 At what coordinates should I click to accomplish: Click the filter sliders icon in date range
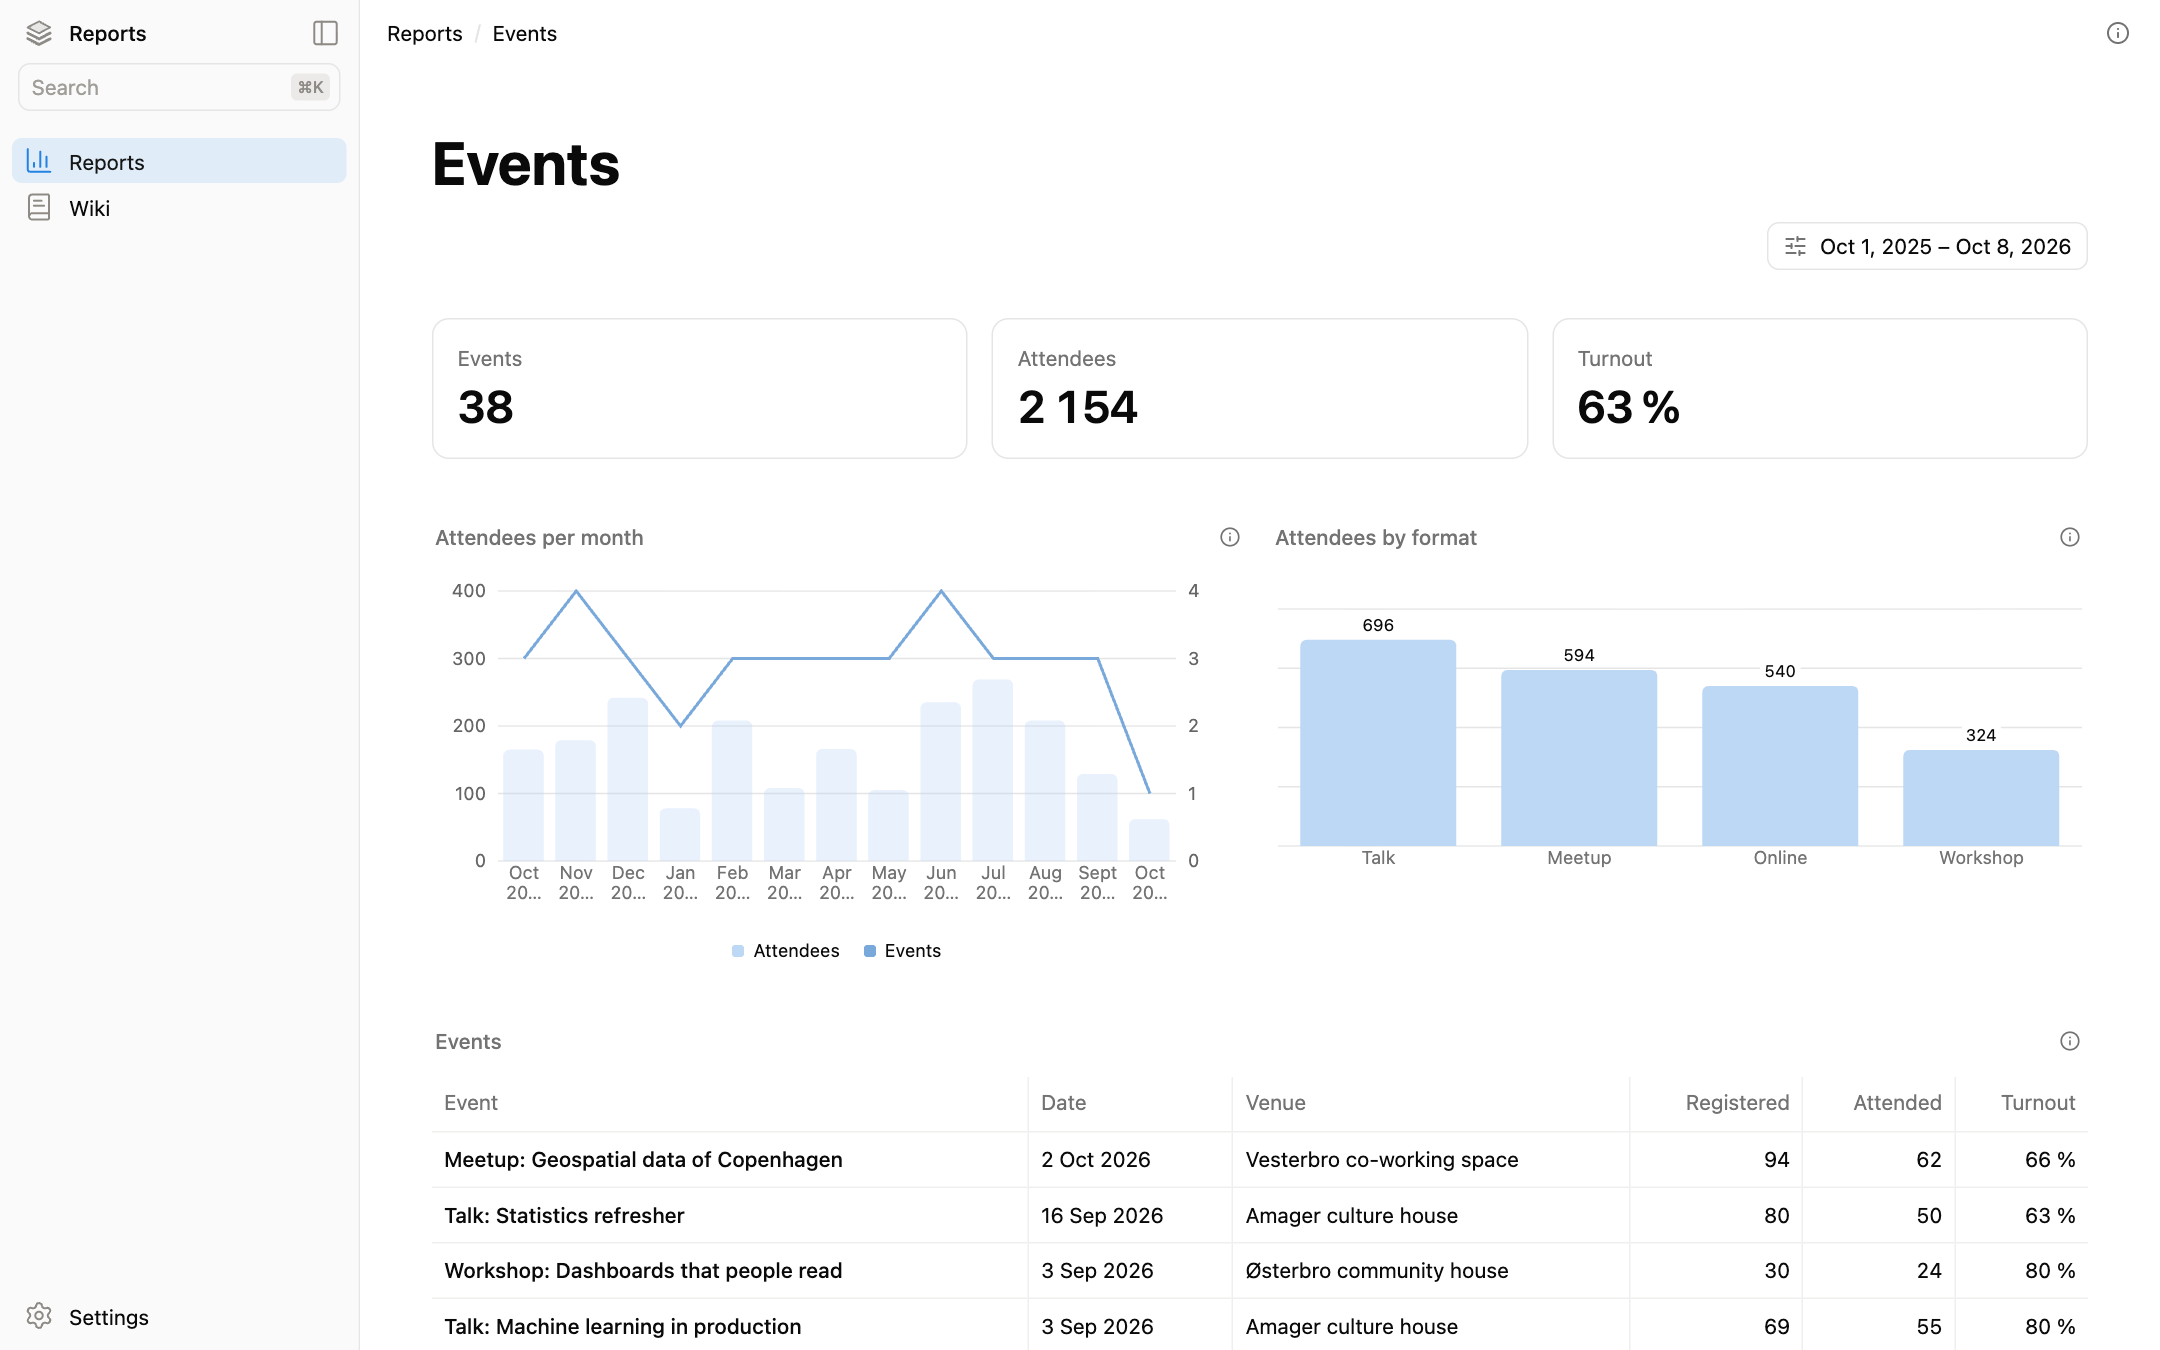point(1796,246)
